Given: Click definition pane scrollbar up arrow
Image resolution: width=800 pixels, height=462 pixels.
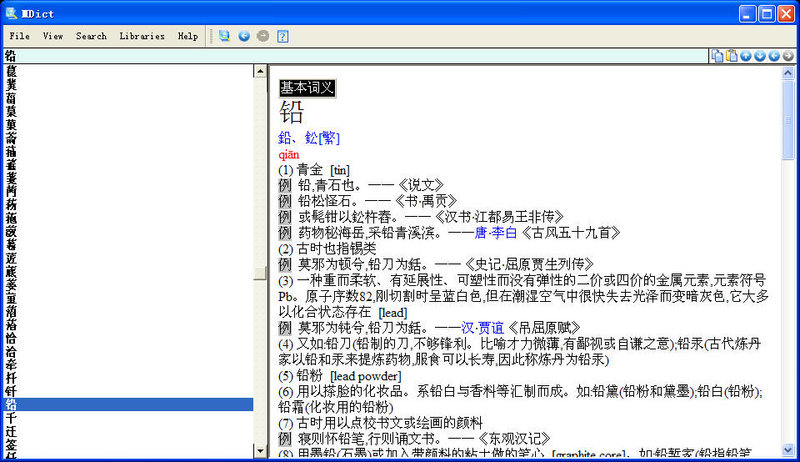Looking at the screenshot, I should click(x=790, y=72).
